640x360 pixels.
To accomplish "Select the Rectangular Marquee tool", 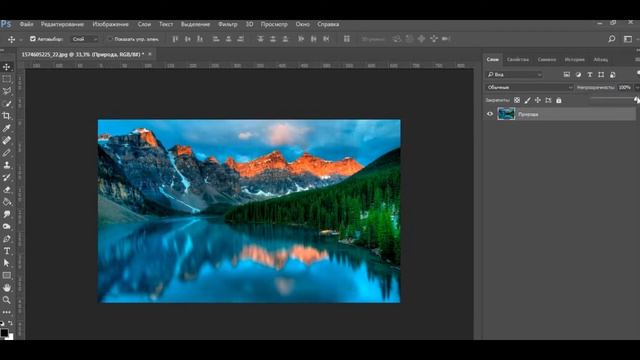I will click(x=7, y=79).
